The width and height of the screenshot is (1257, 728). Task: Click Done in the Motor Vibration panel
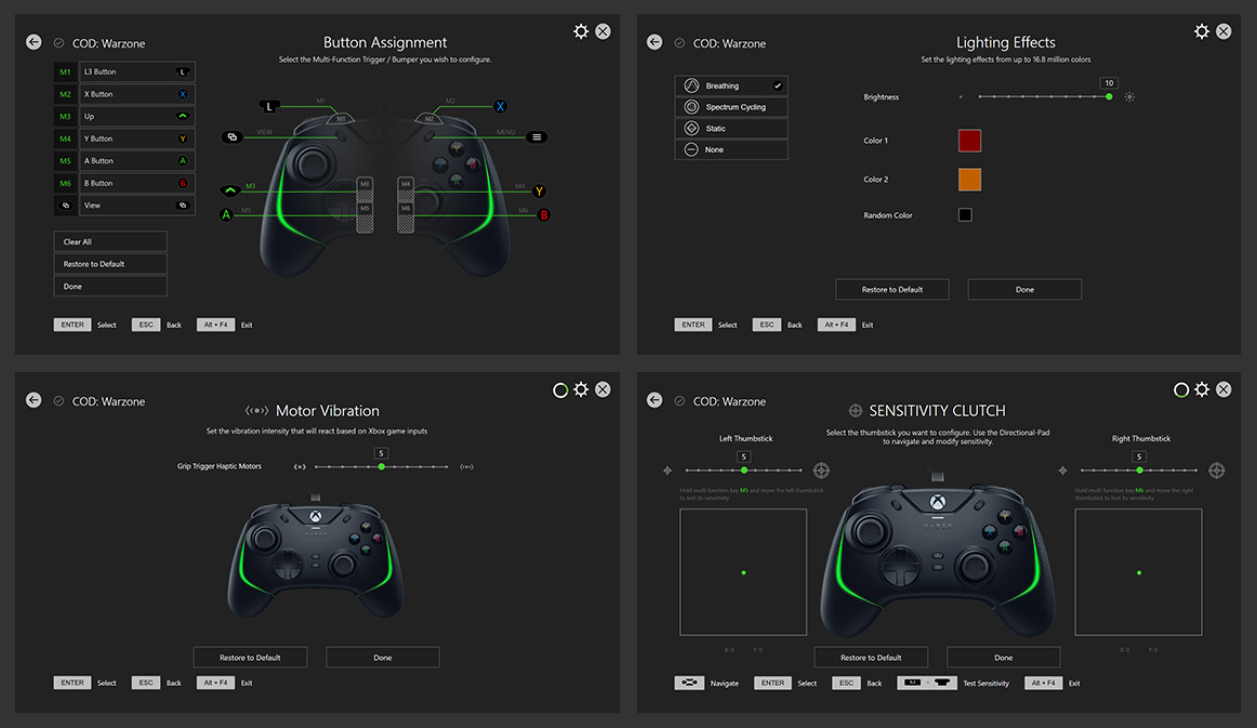[382, 657]
